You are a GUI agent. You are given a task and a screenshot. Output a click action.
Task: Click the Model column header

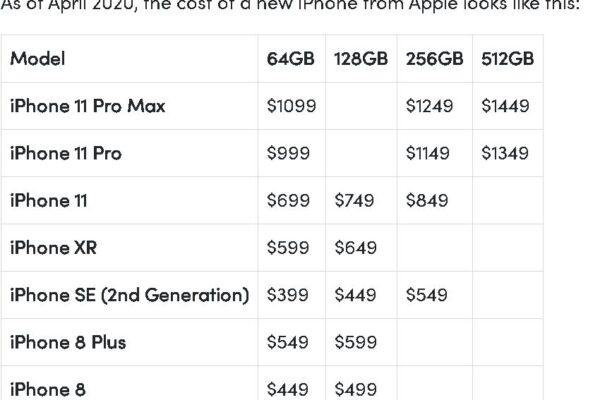pos(37,59)
